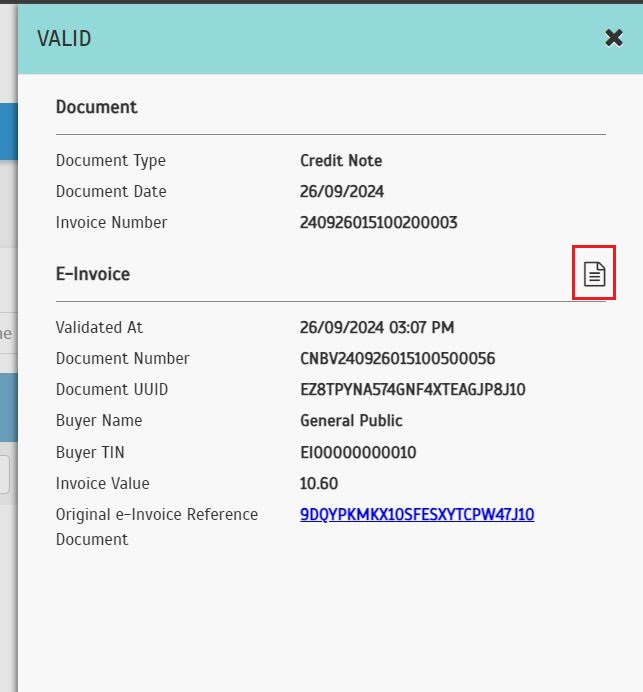Click the E-Invoice section heading
Screen dimensions: 643x692
pos(93,273)
